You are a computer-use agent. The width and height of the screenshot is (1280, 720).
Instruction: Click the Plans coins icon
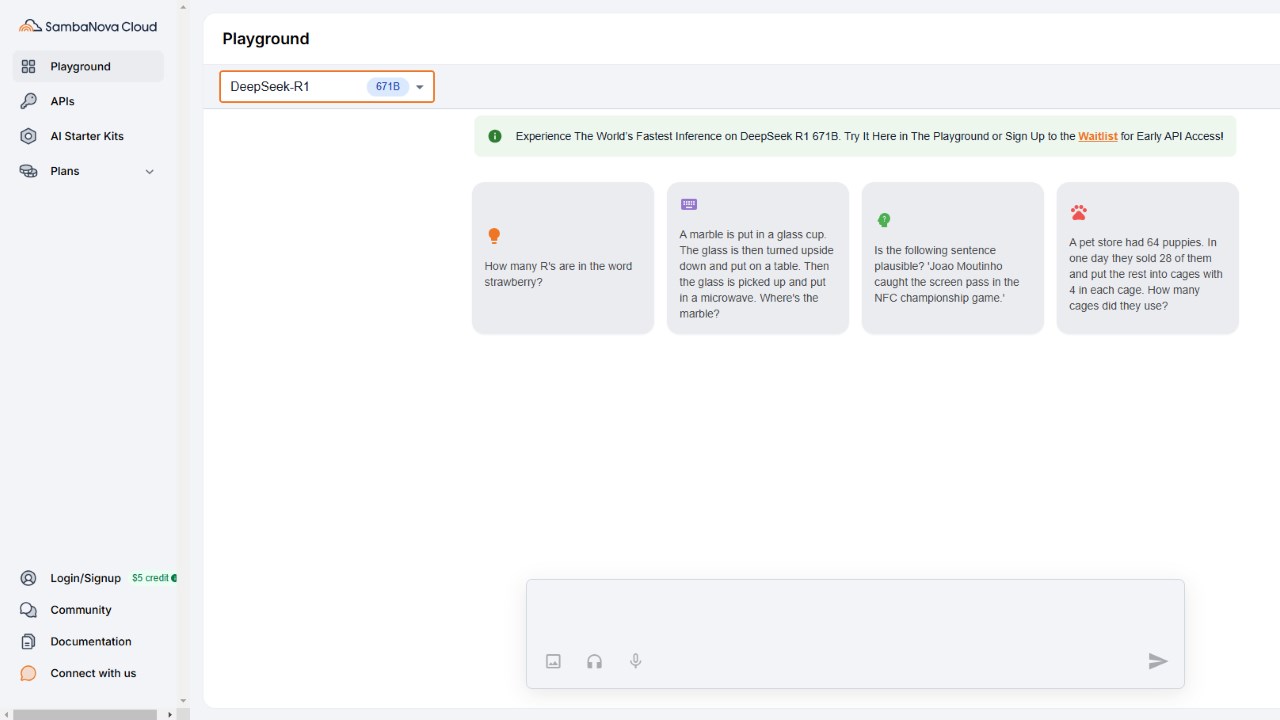(x=29, y=171)
